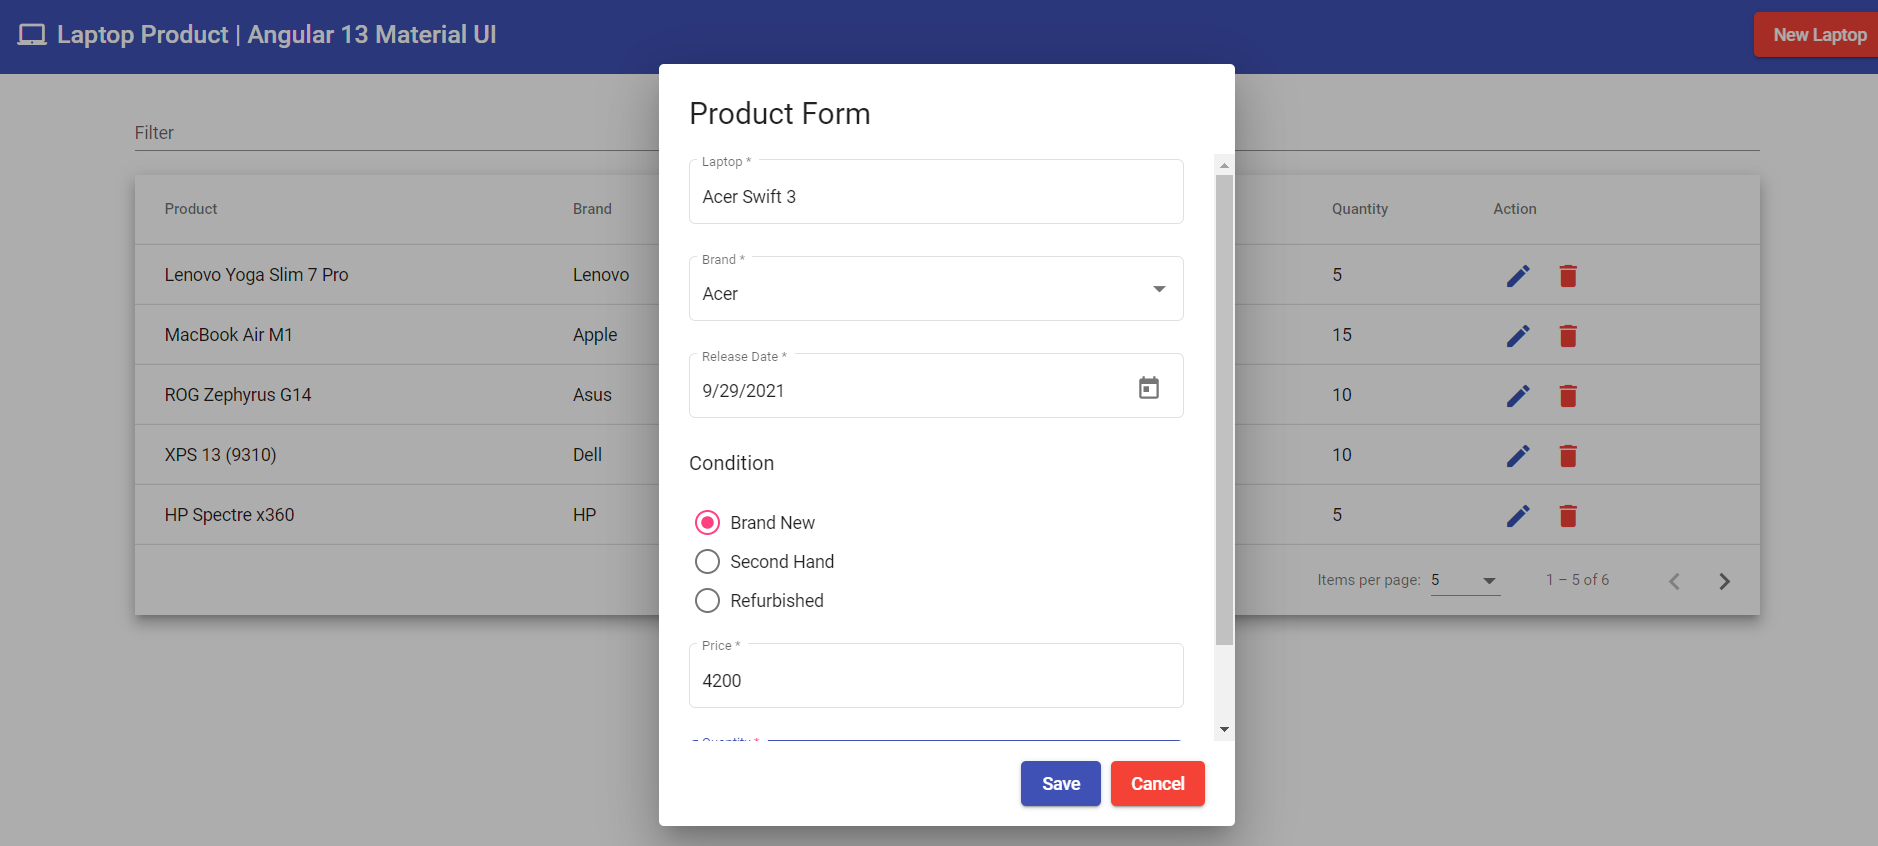Click the Laptop Product Angular 13 title

(x=277, y=35)
